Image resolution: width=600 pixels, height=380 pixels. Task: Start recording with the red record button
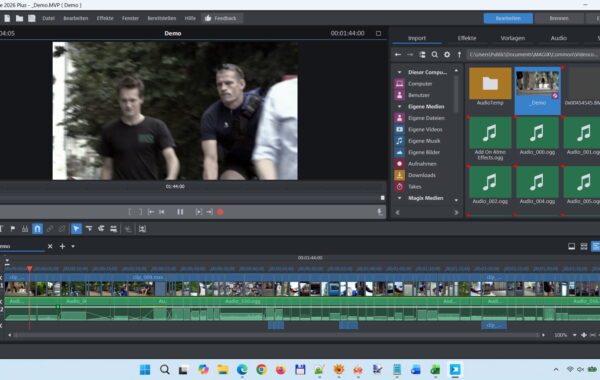[x=220, y=212]
